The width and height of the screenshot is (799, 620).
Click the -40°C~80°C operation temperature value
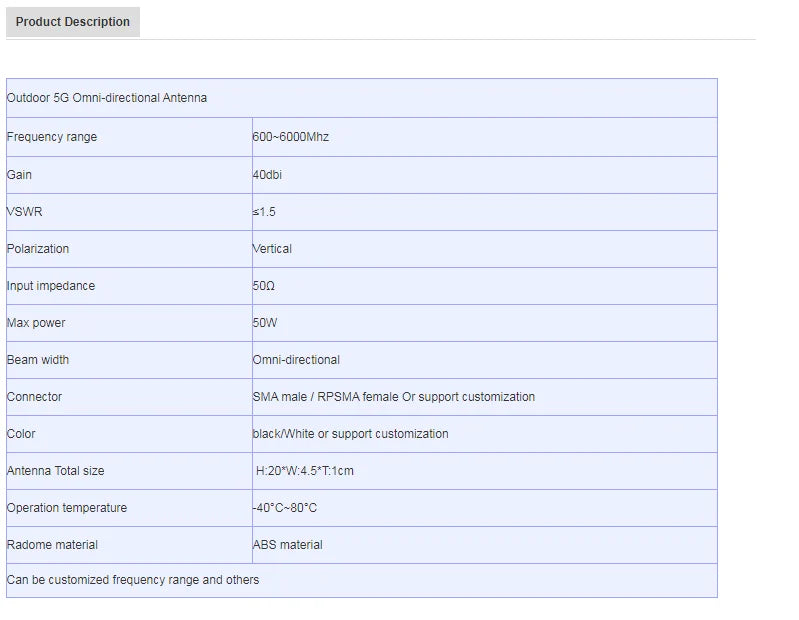pos(284,508)
